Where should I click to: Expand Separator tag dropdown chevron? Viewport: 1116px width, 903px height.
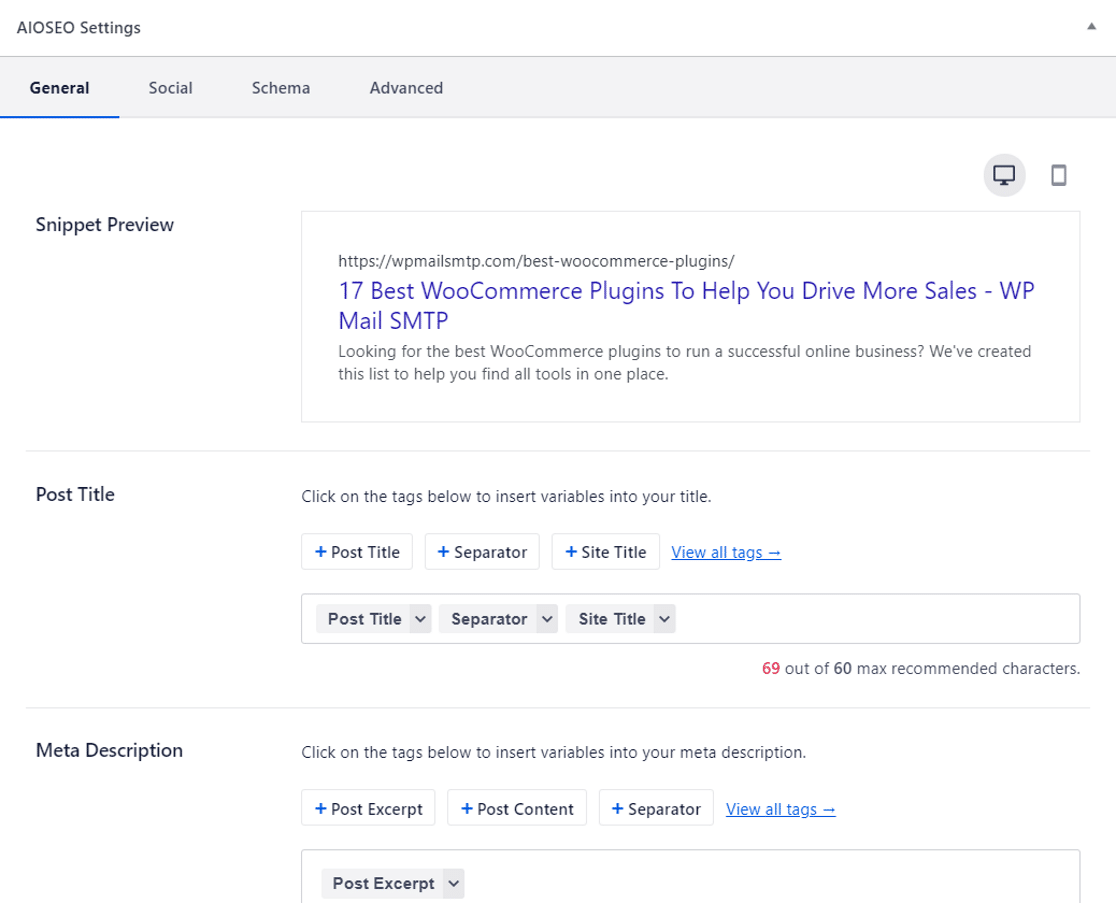point(547,619)
